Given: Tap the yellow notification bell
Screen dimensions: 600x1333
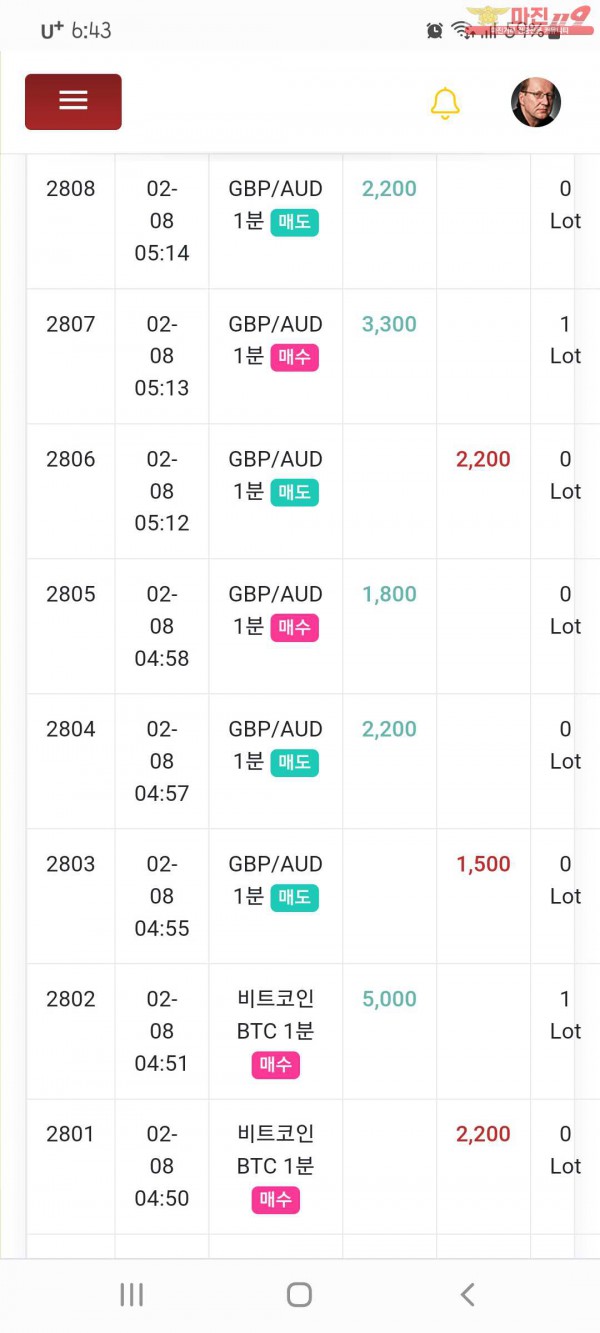Looking at the screenshot, I should click(445, 103).
